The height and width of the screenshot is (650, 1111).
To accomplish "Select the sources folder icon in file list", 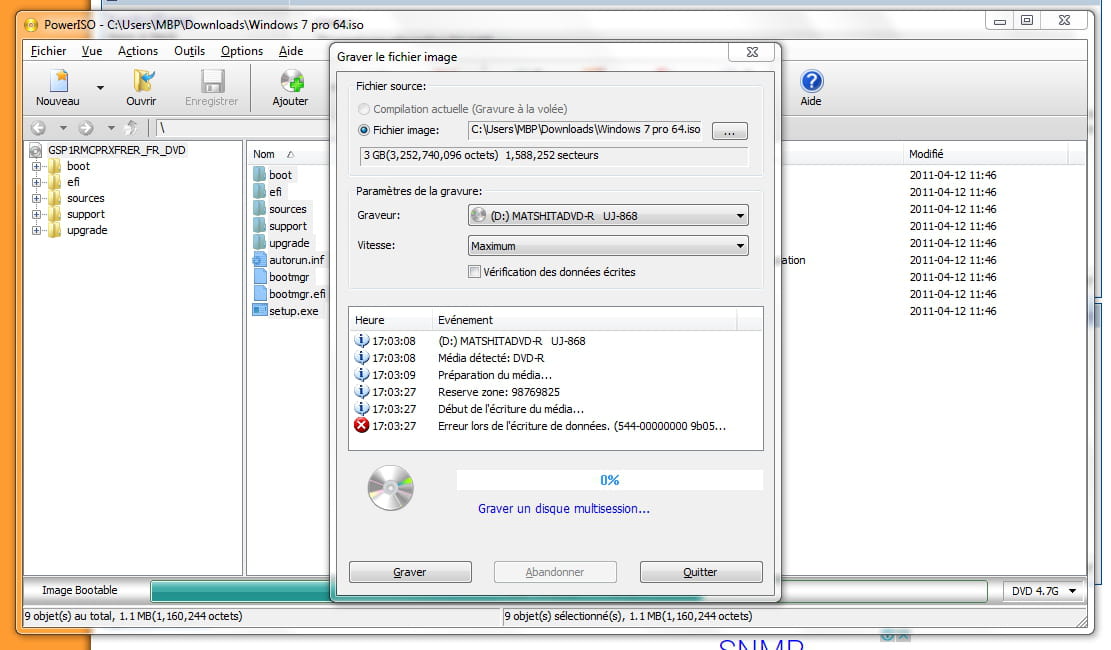I will [x=259, y=208].
